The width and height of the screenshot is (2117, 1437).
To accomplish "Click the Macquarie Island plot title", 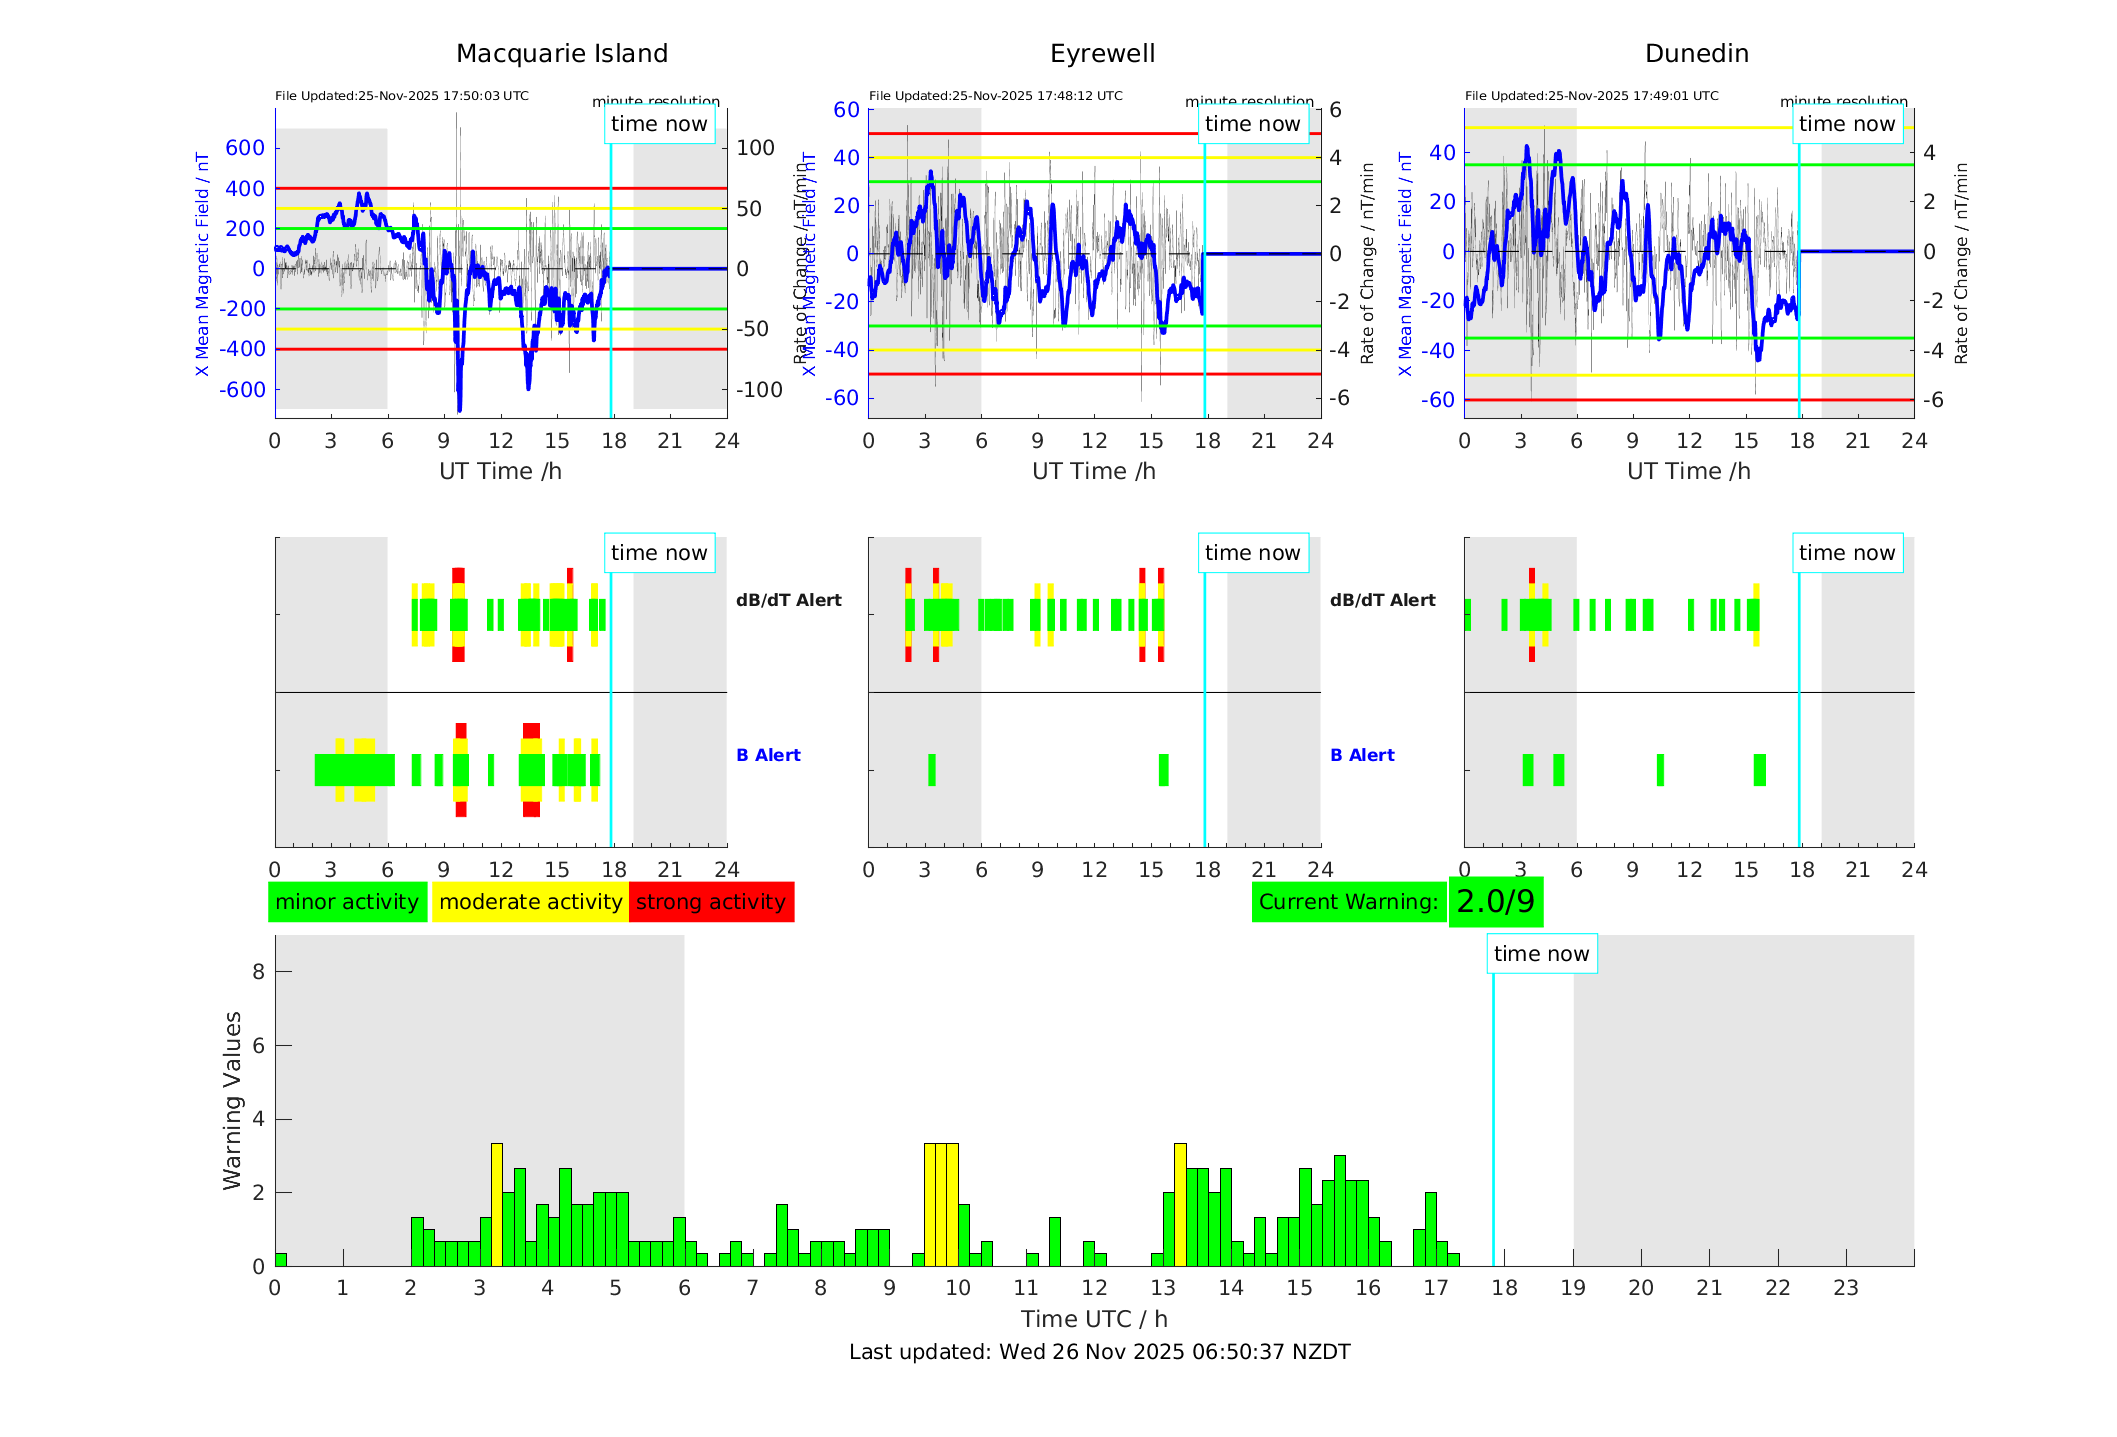I will coord(562,54).
